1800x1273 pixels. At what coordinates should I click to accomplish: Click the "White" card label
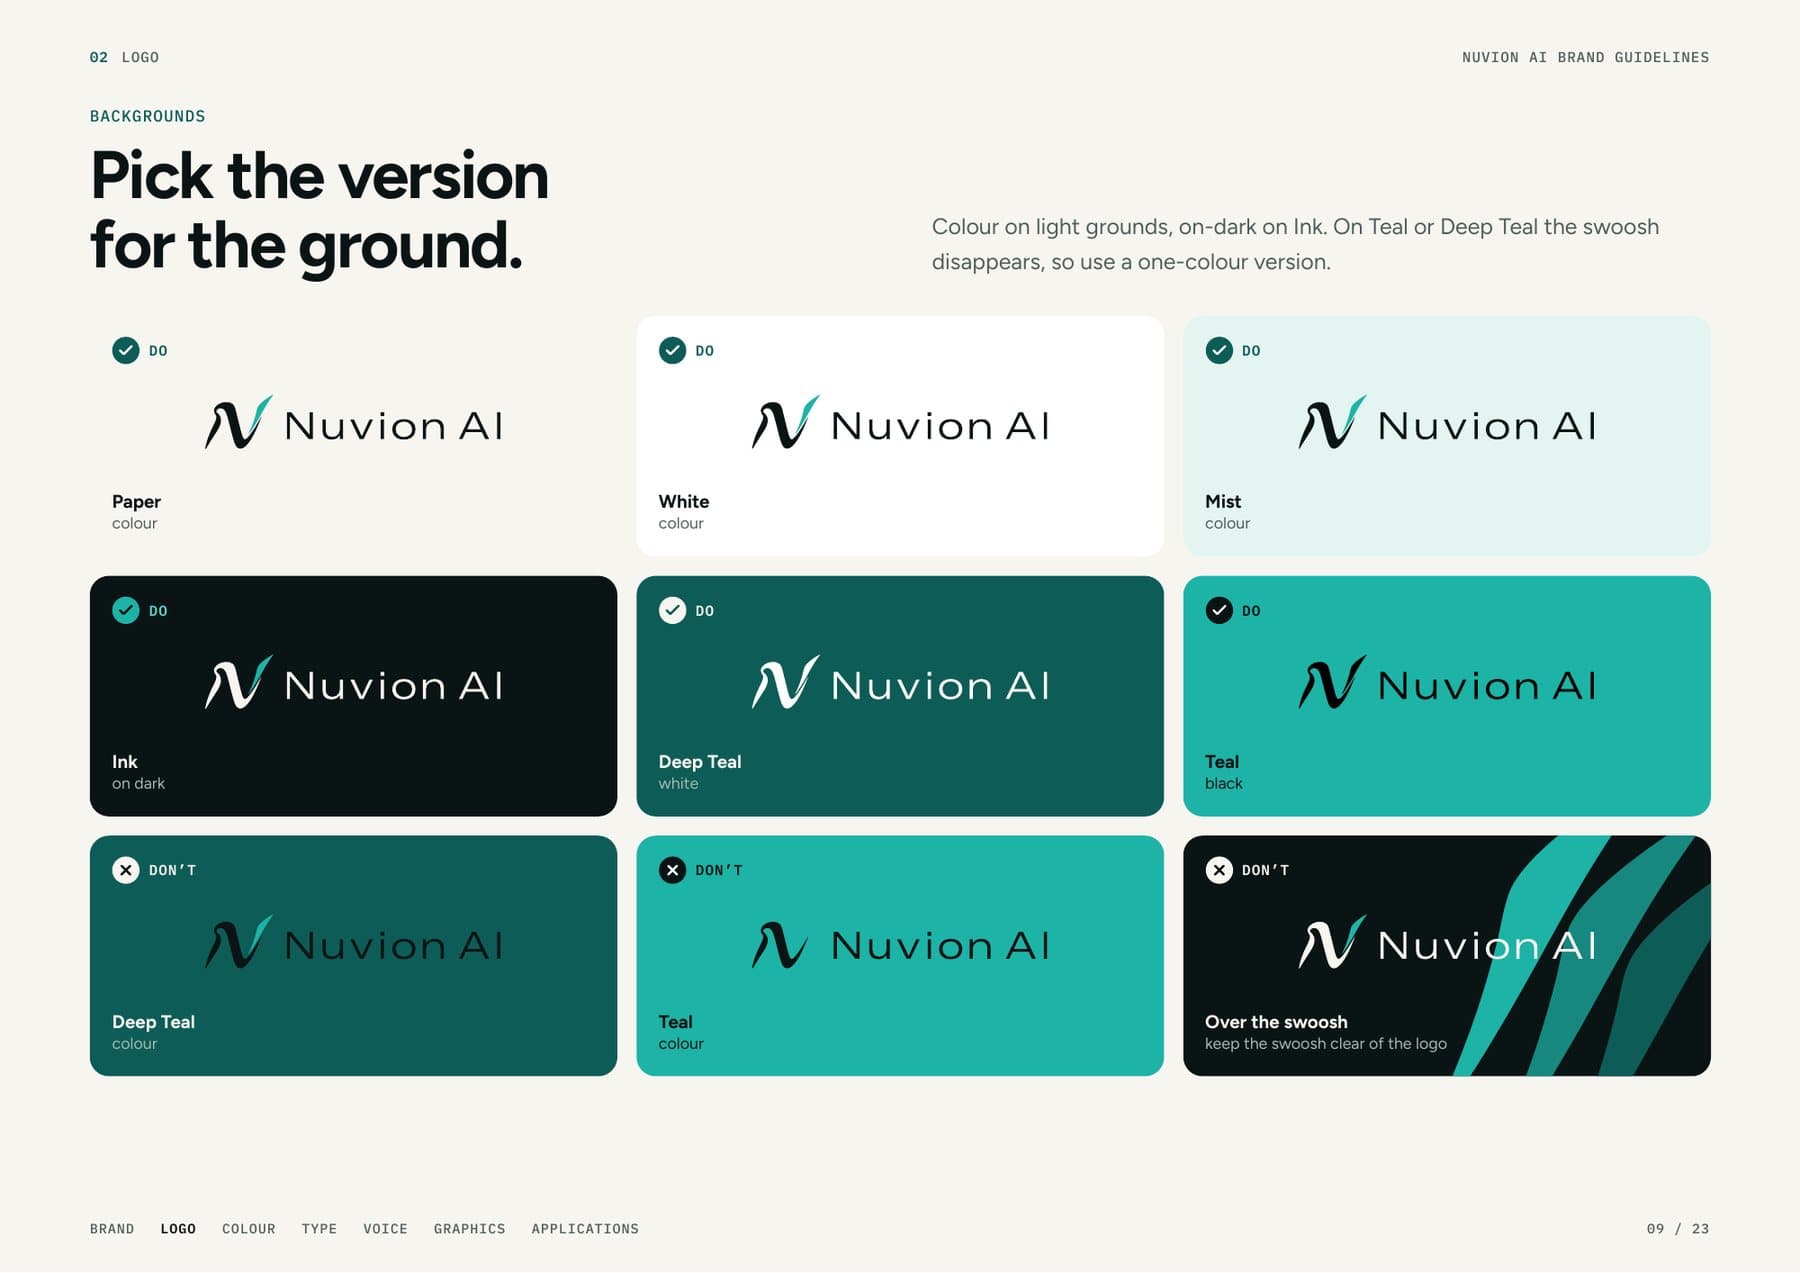(683, 501)
